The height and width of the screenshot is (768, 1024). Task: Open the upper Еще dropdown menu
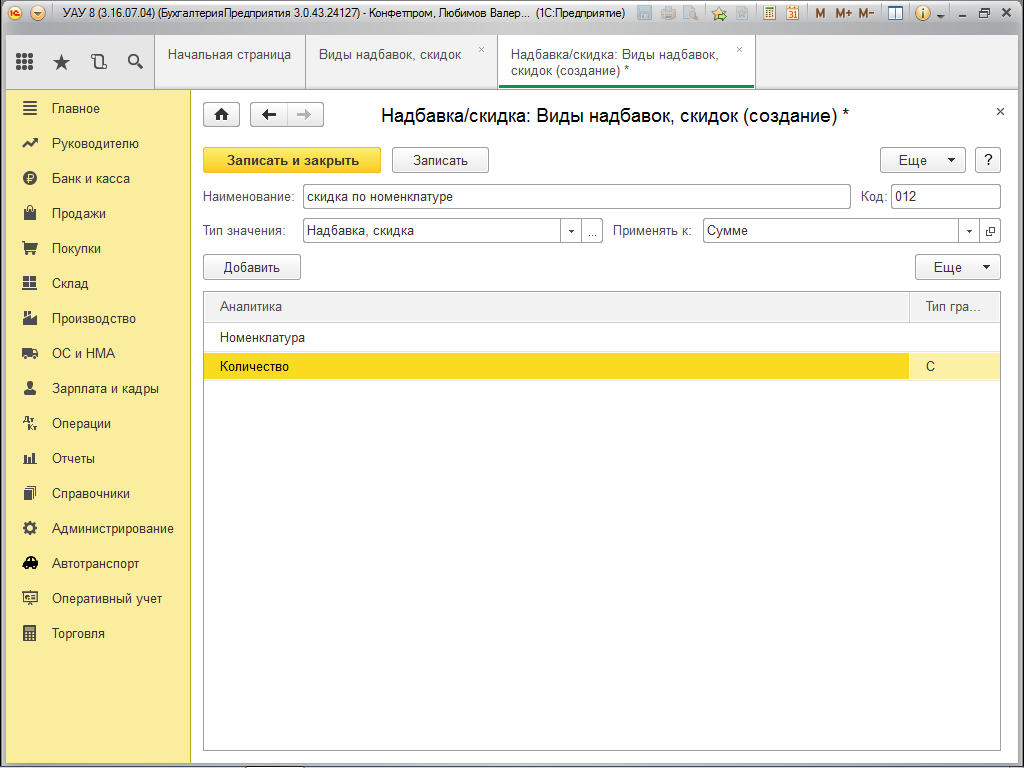(x=922, y=160)
